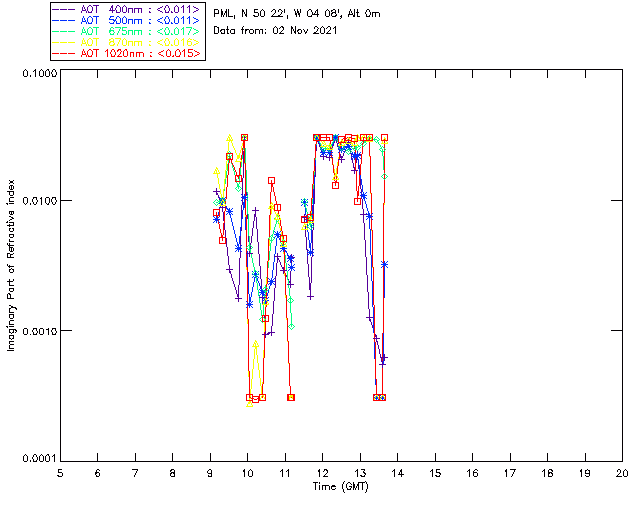Viewport: 640px width, 512px height.
Task: Select the AOT 1020nm legend entry
Action: click(x=127, y=53)
